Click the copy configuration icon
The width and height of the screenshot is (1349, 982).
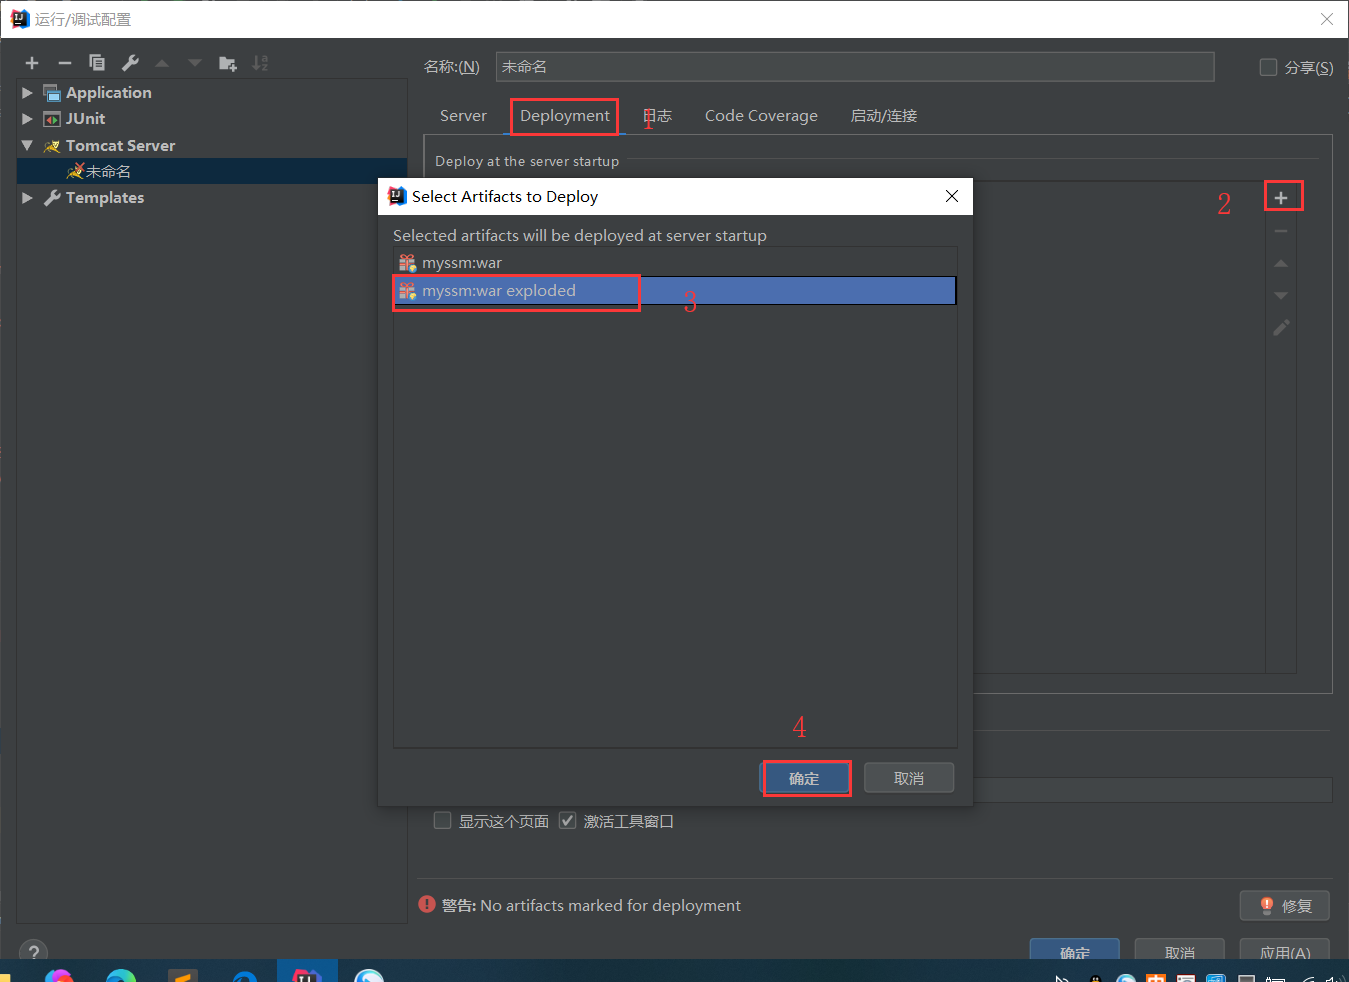pos(97,62)
